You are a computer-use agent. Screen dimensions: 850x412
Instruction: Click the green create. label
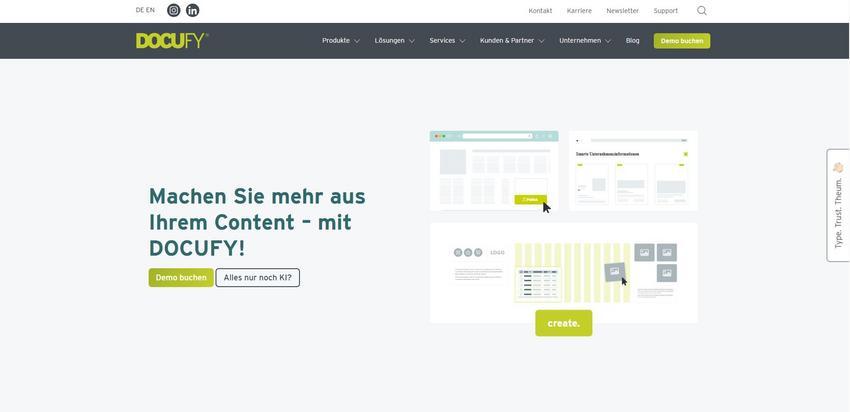564,323
